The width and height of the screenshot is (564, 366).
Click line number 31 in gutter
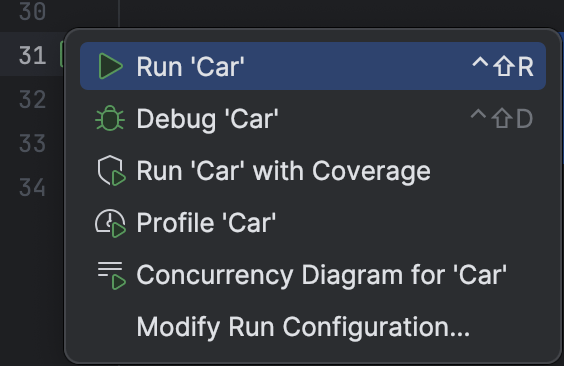[32, 55]
